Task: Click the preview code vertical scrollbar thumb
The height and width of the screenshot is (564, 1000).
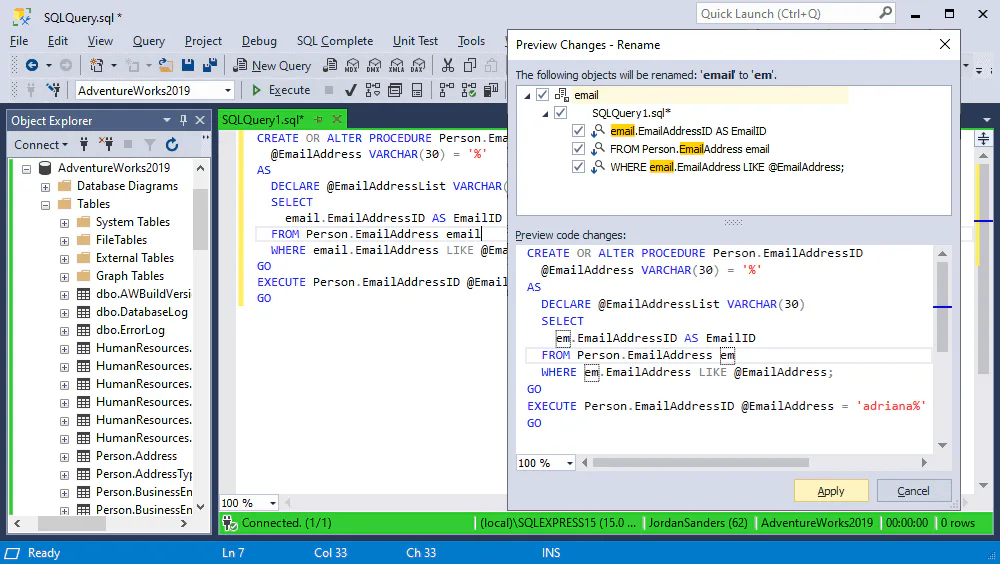Action: coord(942,306)
